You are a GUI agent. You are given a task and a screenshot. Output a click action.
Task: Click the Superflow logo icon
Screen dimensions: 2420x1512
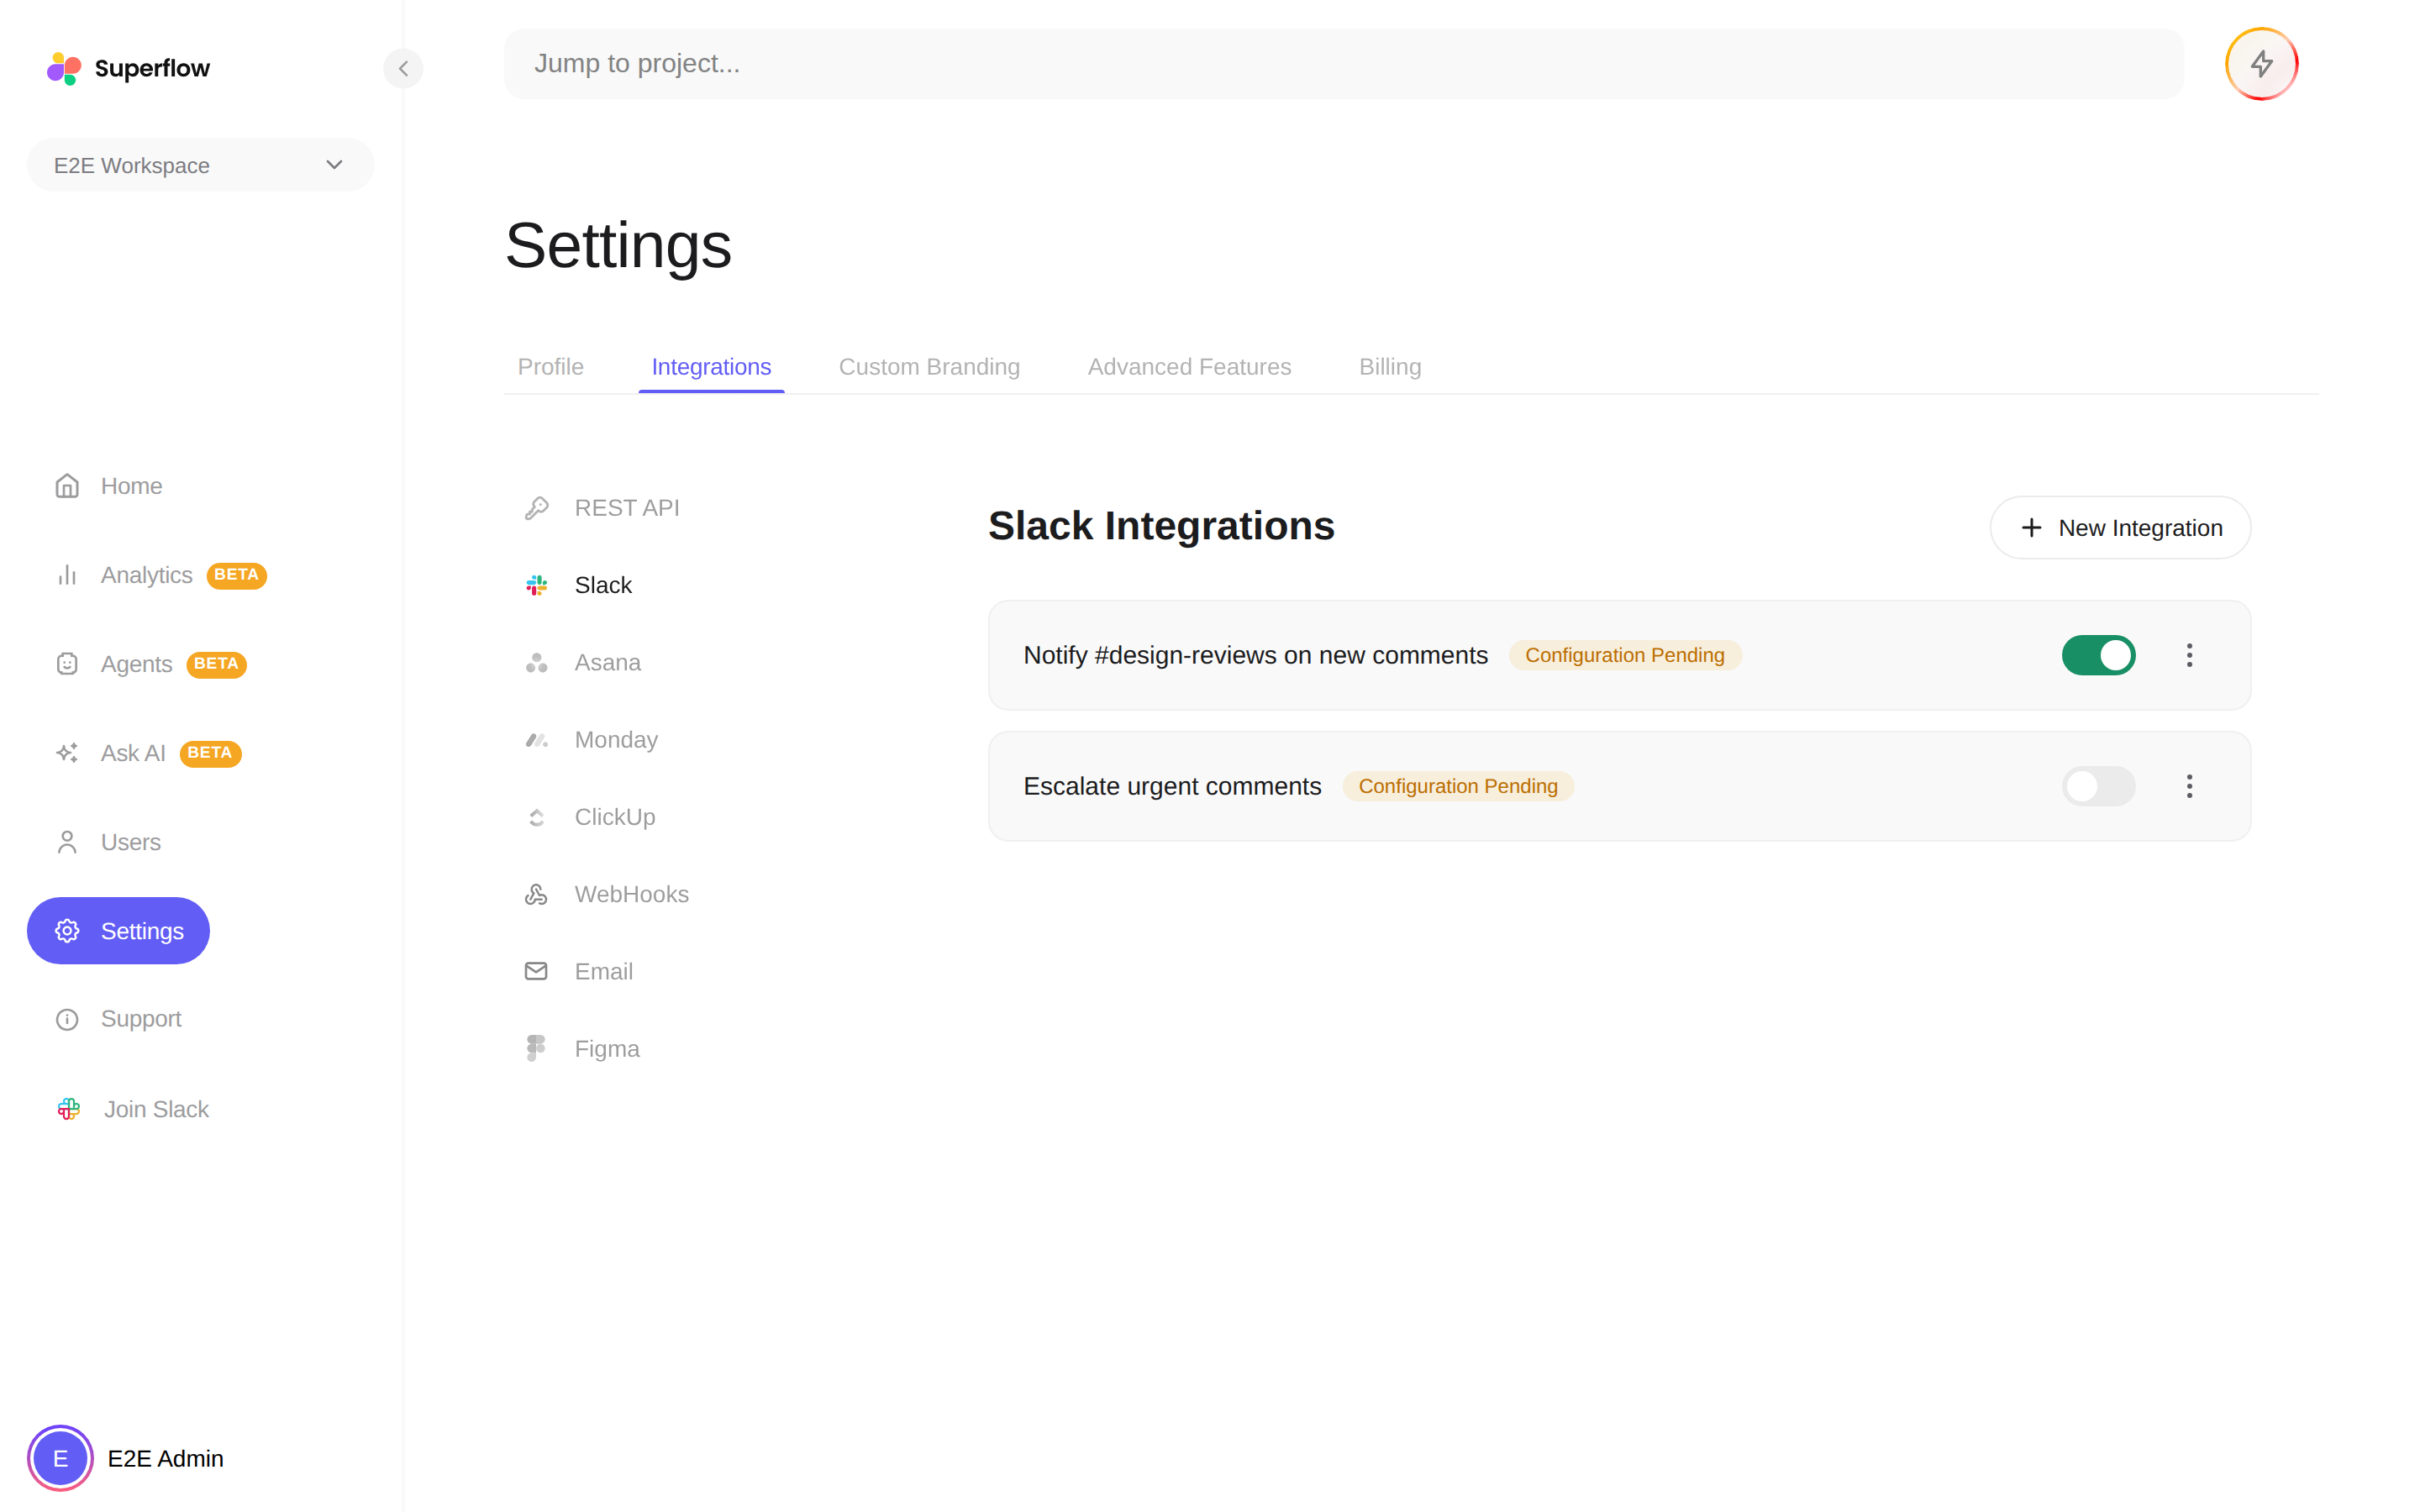65,68
